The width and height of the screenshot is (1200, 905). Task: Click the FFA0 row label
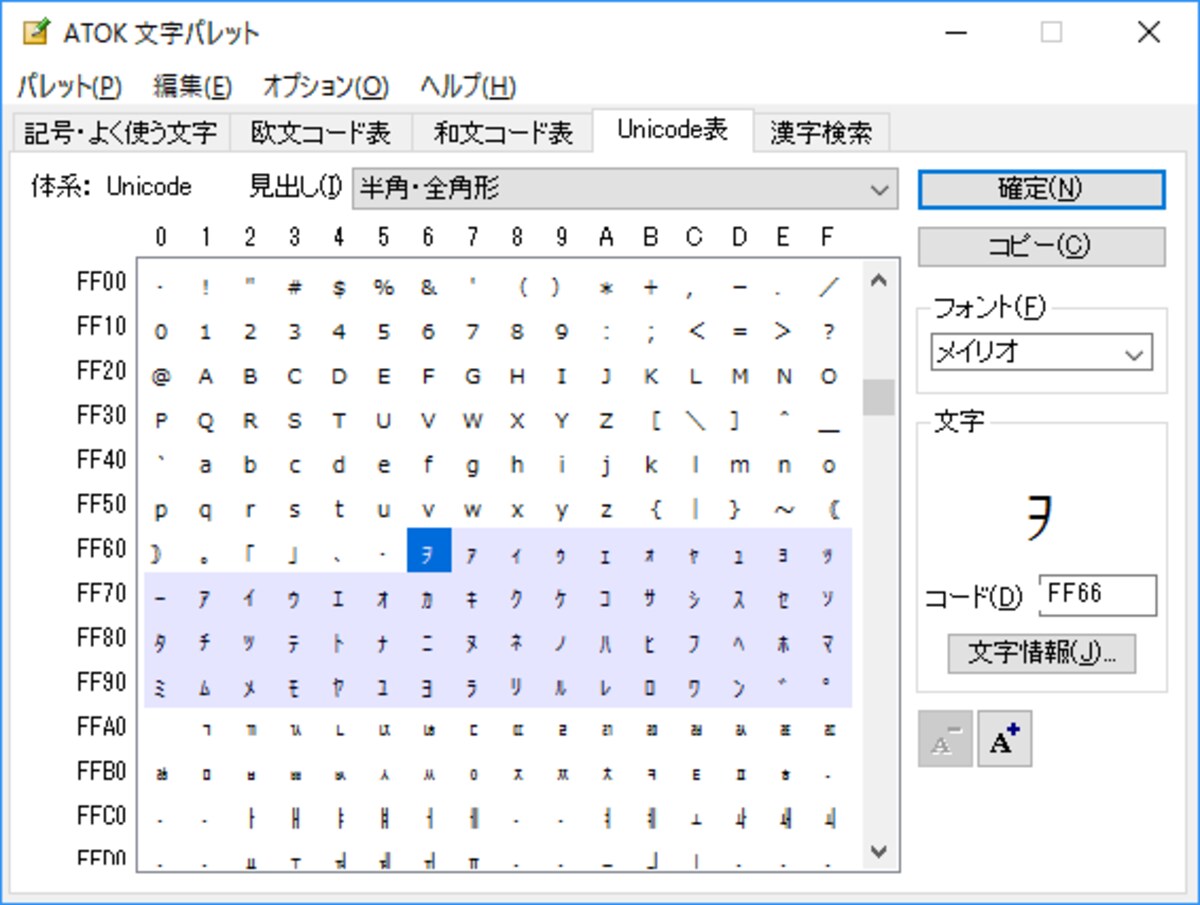tap(102, 727)
